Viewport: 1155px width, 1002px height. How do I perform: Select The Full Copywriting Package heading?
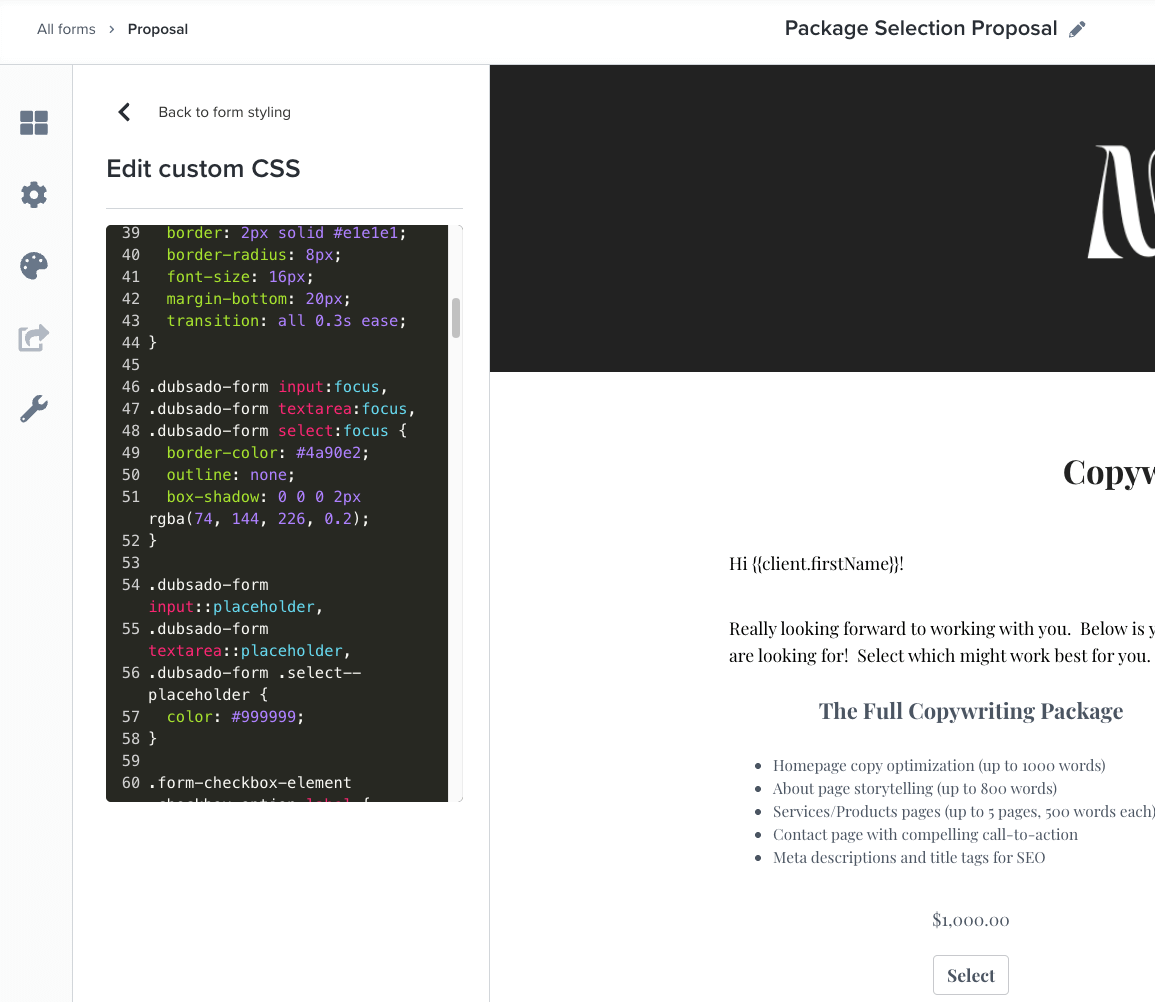point(970,711)
